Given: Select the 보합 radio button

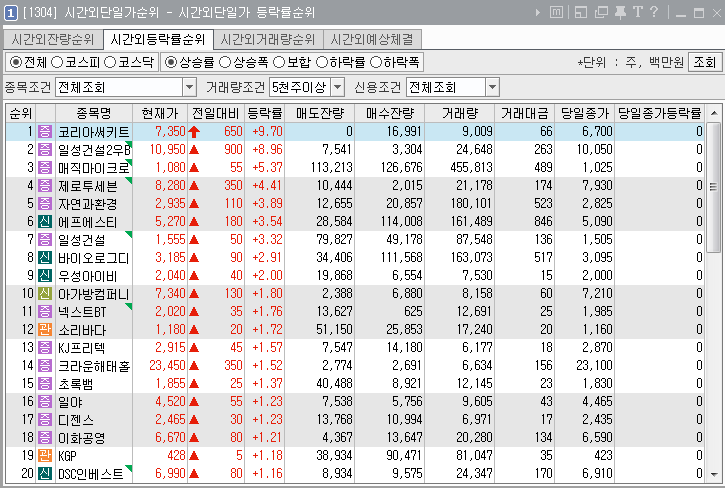Looking at the screenshot, I should click(279, 62).
